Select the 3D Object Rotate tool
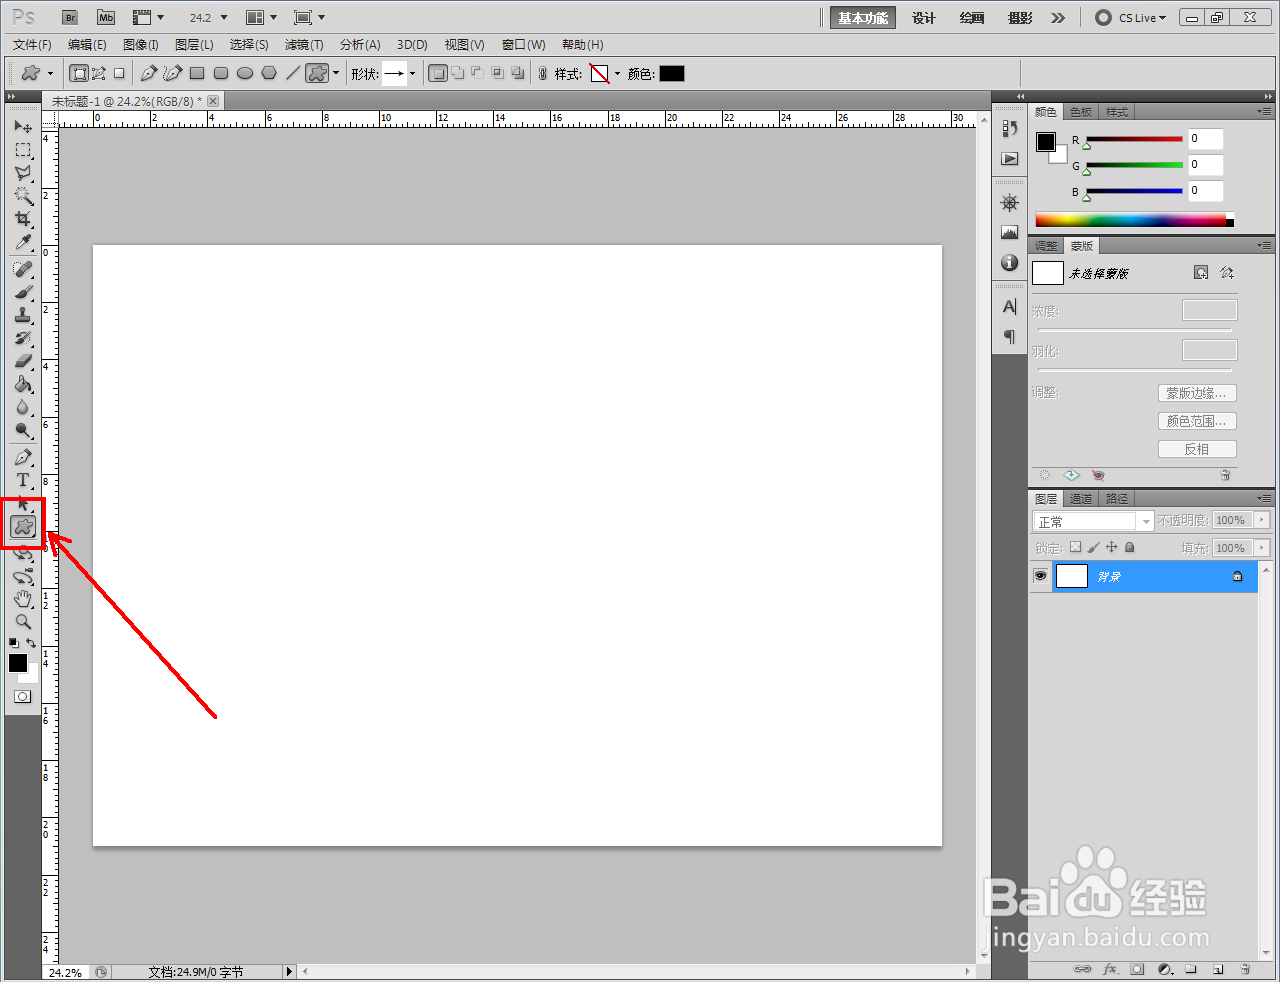Viewport: 1280px width, 982px height. 23,553
